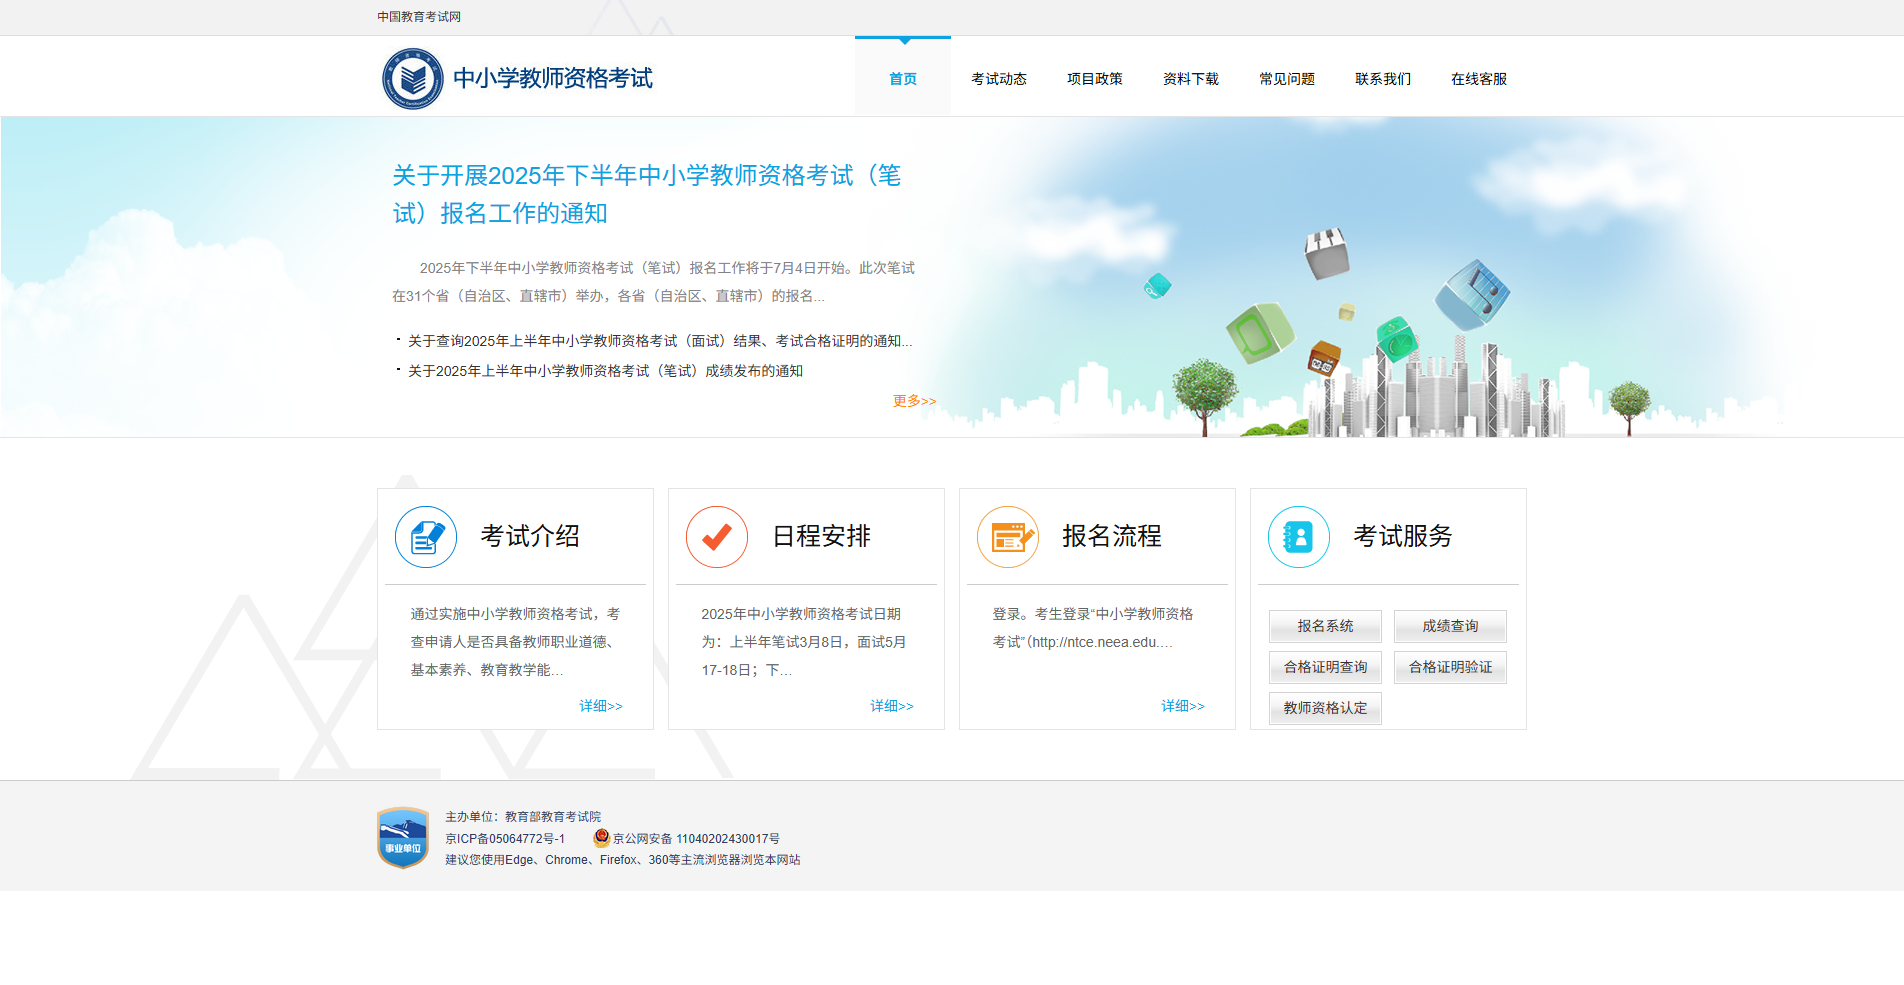Click the pencil icon beside 考试介绍
Viewport: 1904px width, 985px height.
[425, 536]
